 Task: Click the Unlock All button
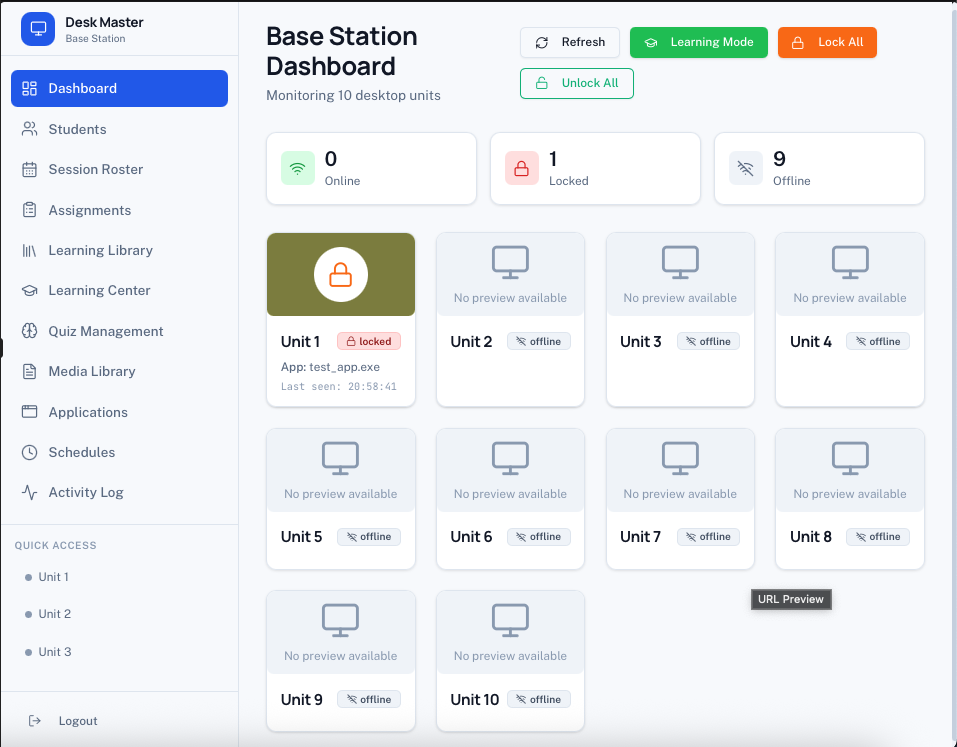[577, 83]
